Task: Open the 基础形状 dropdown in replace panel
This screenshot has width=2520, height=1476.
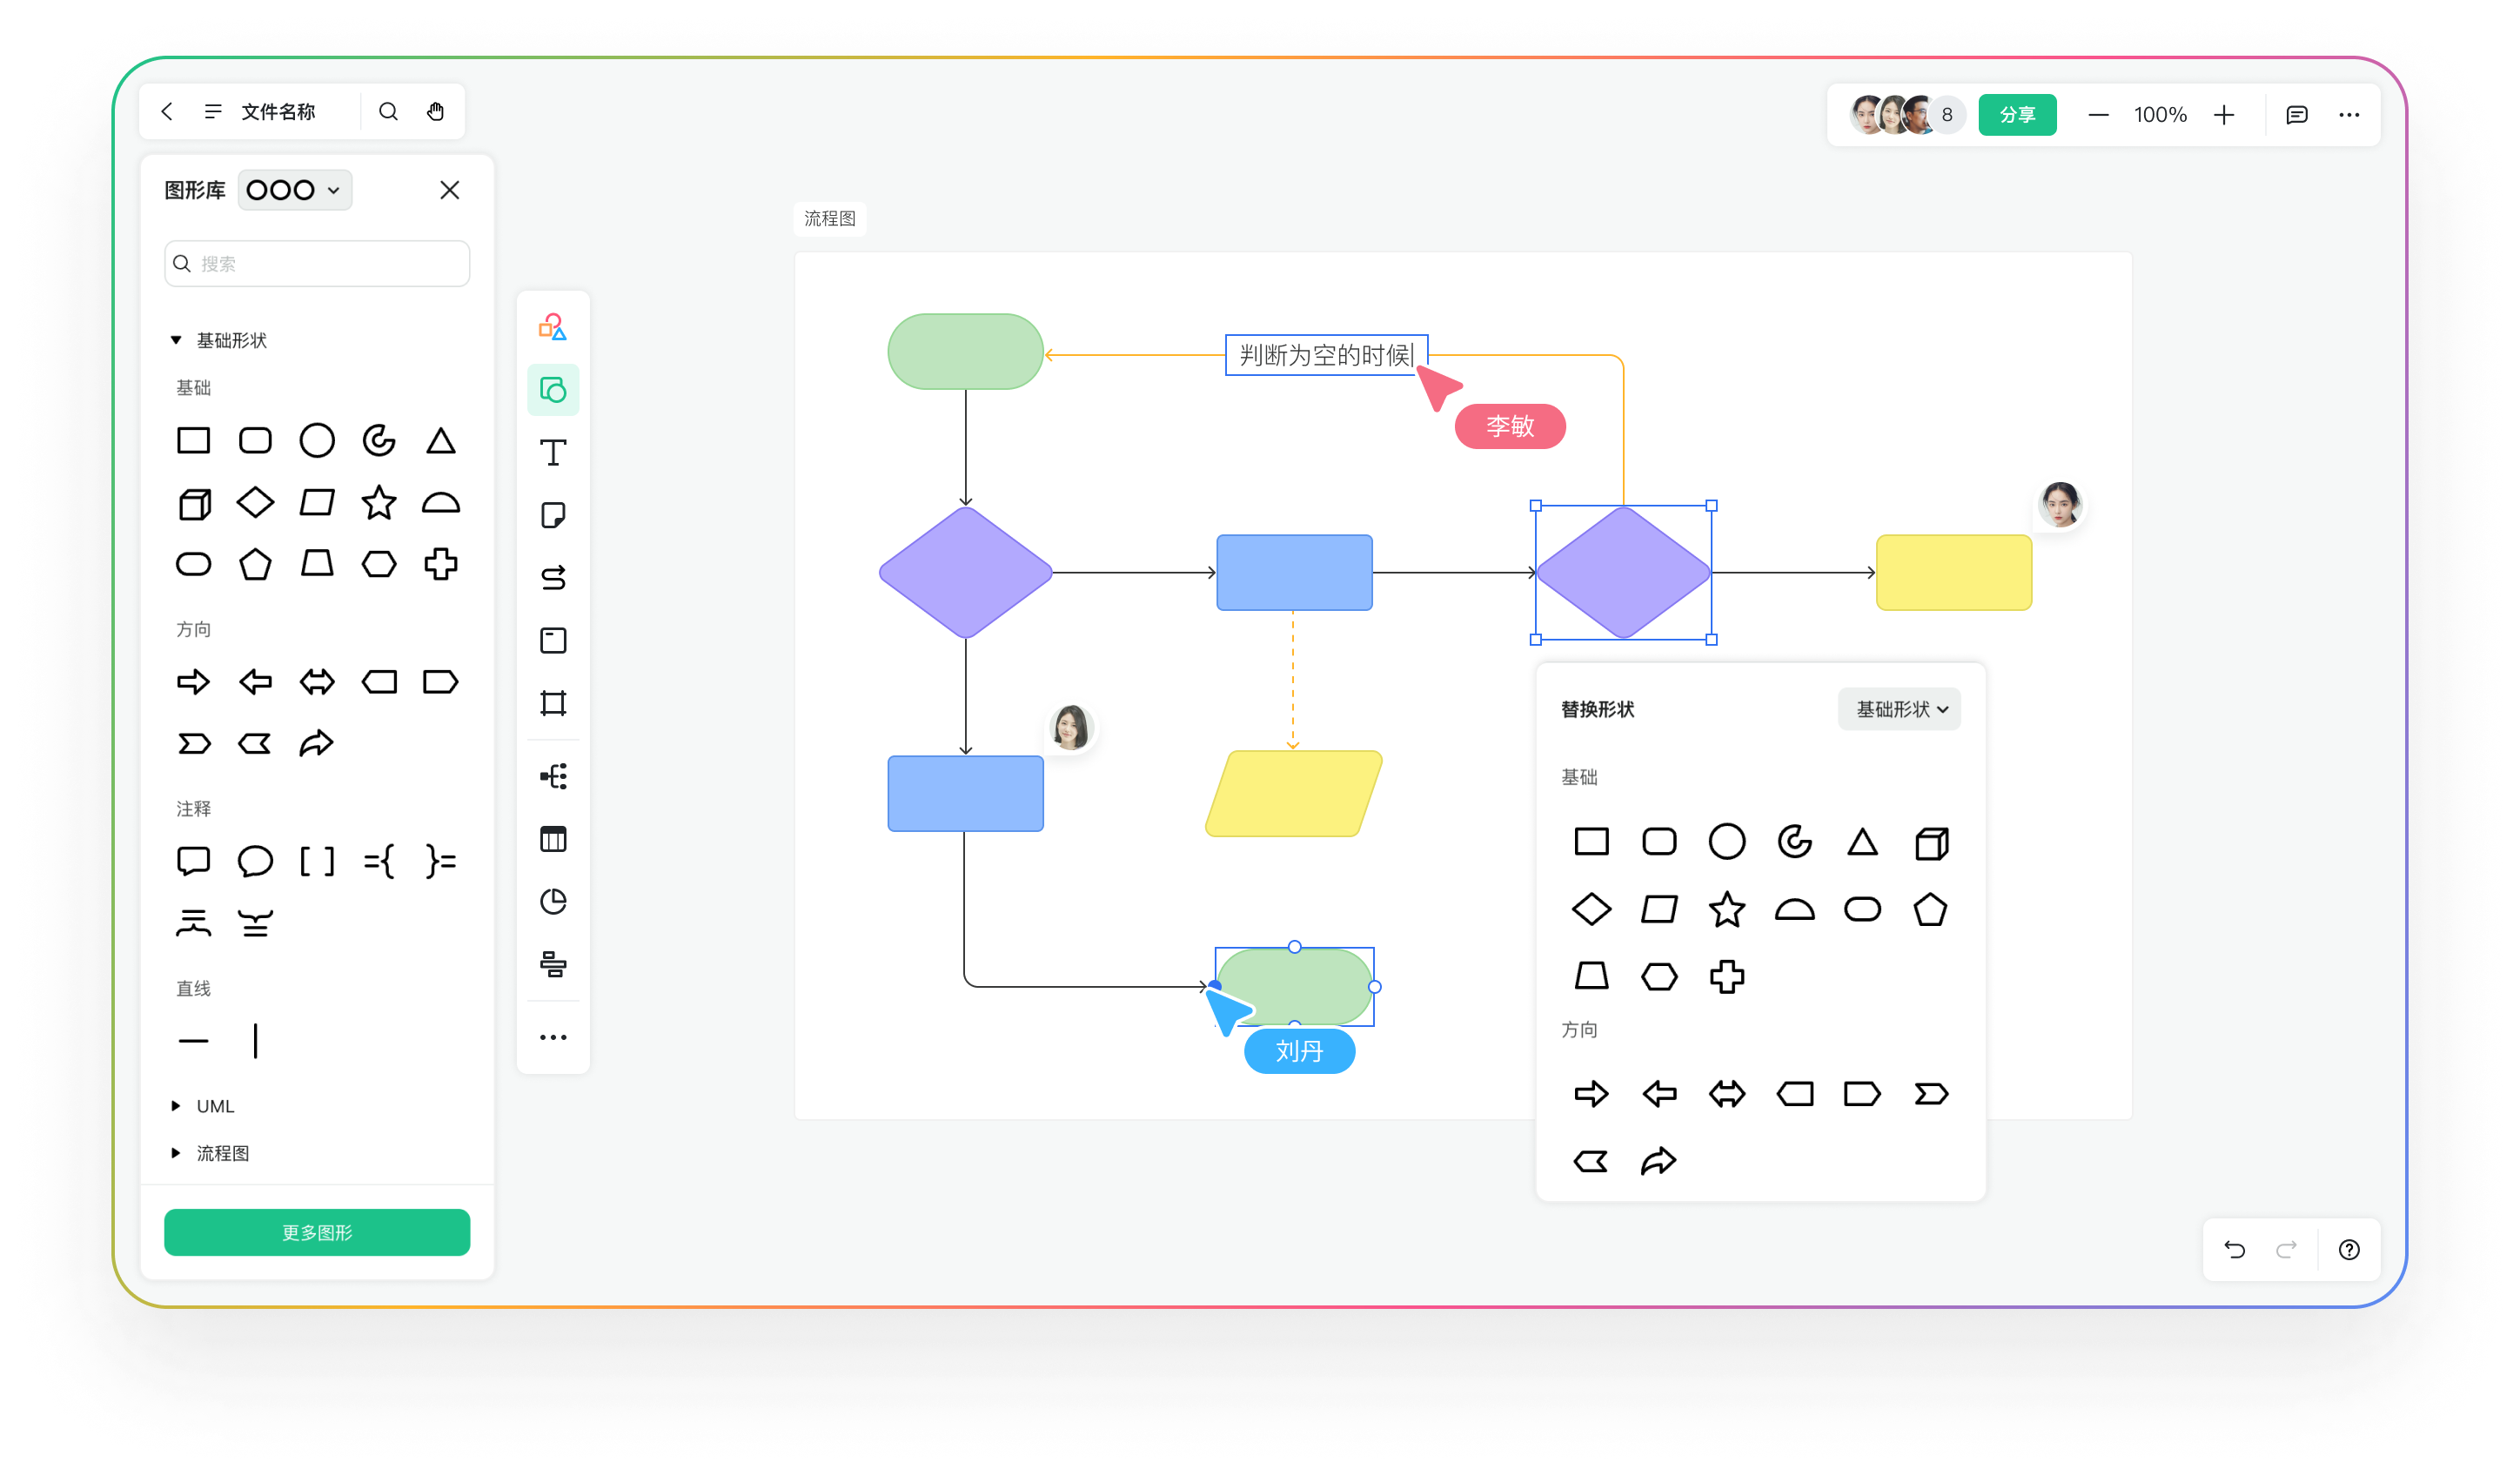Action: point(1899,709)
